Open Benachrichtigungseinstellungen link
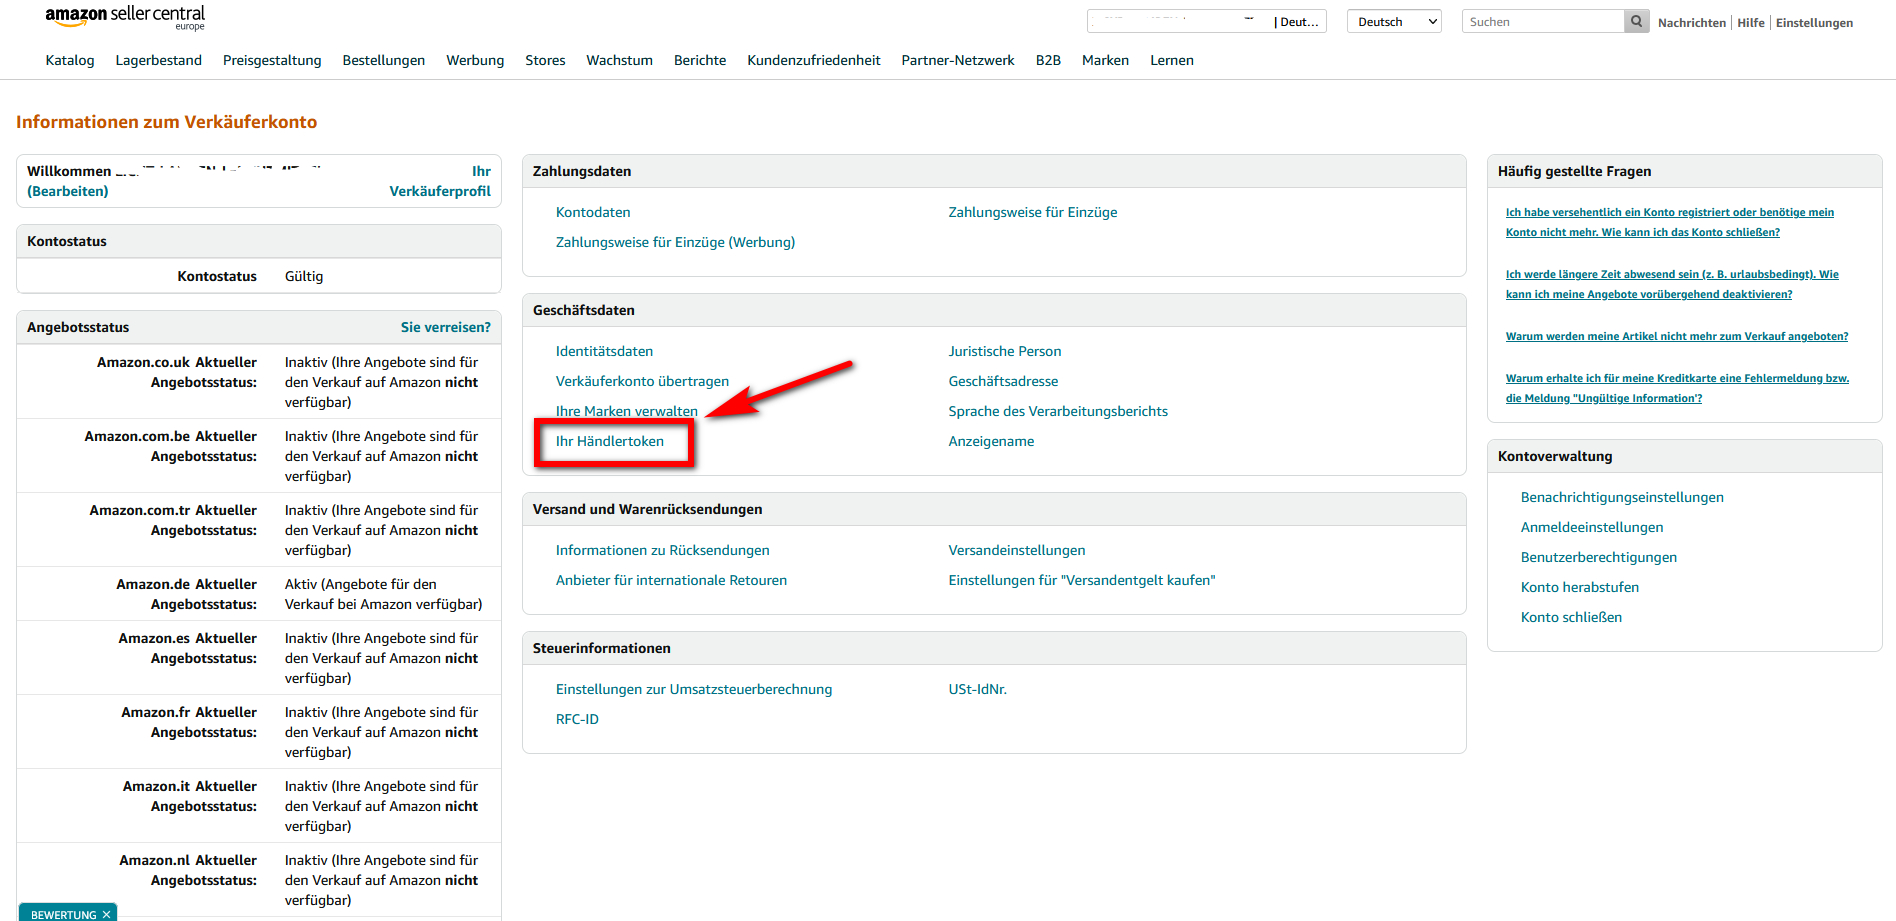This screenshot has height=921, width=1896. (x=1622, y=497)
